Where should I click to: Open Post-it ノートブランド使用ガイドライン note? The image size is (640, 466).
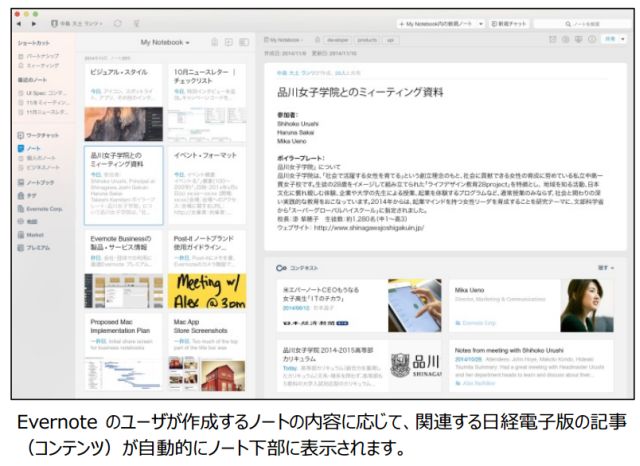(207, 269)
